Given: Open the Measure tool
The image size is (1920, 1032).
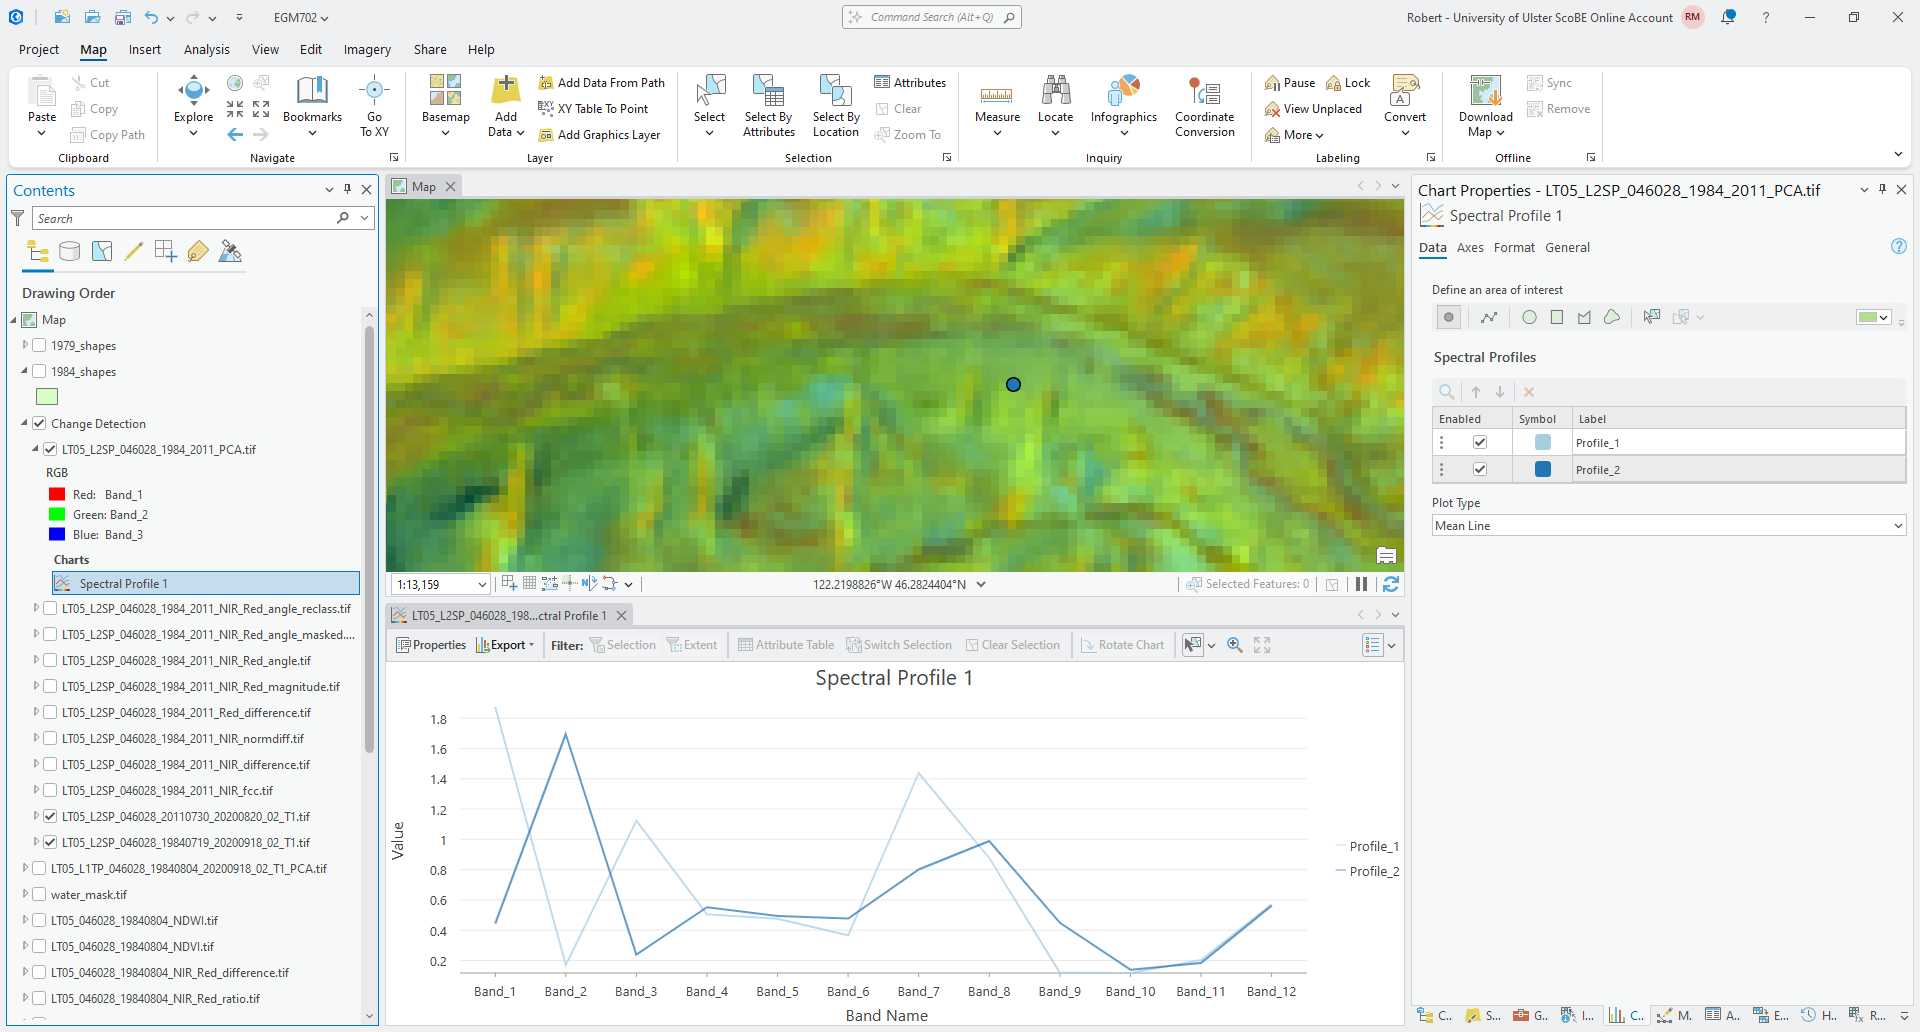Looking at the screenshot, I should tap(997, 104).
